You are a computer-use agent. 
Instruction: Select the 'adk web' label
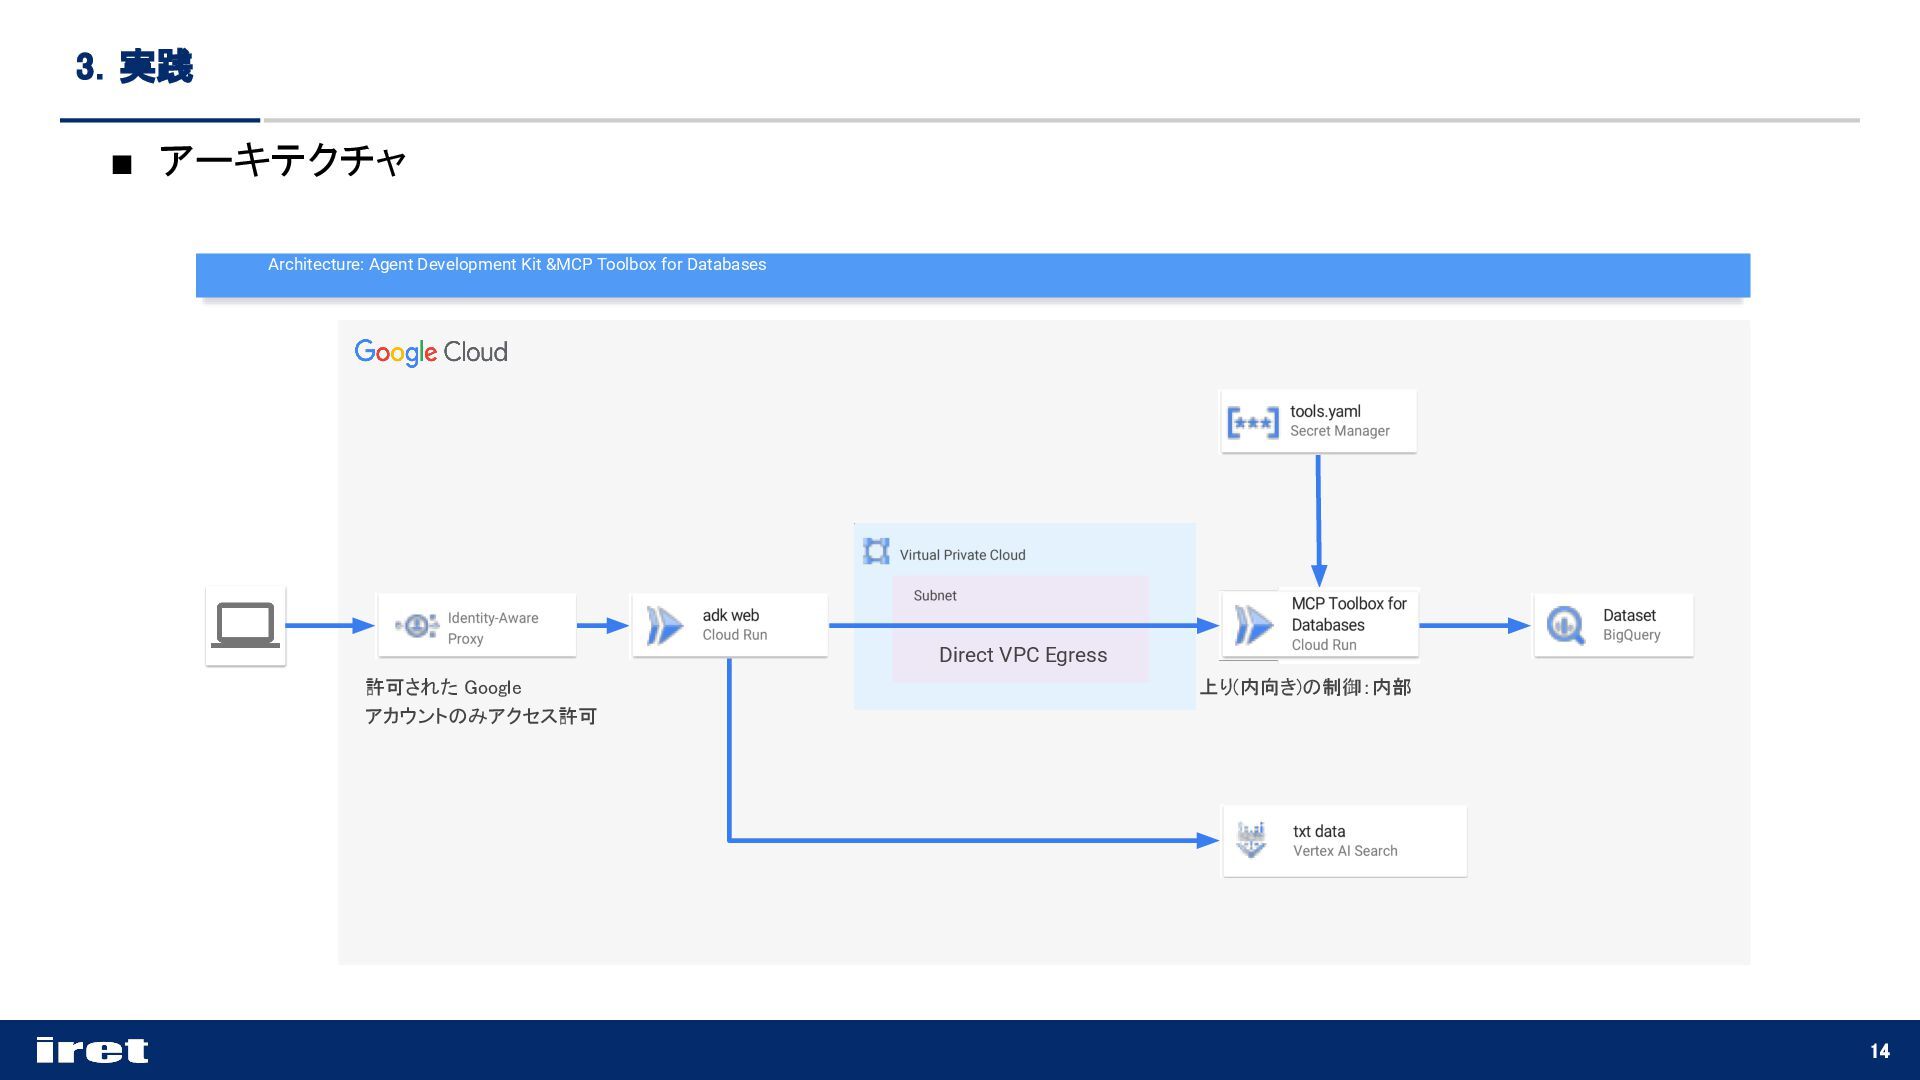(x=730, y=615)
